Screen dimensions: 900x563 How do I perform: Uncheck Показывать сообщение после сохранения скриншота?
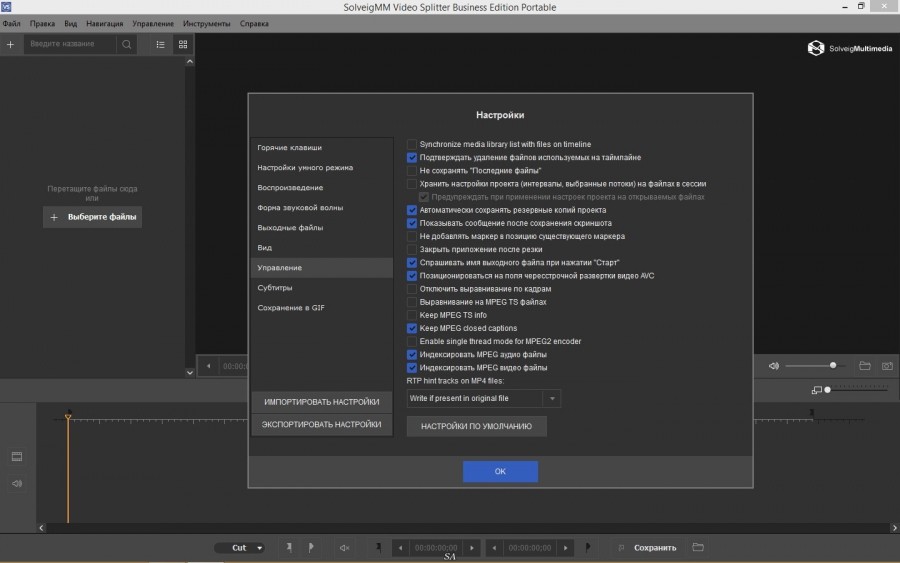[x=412, y=223]
